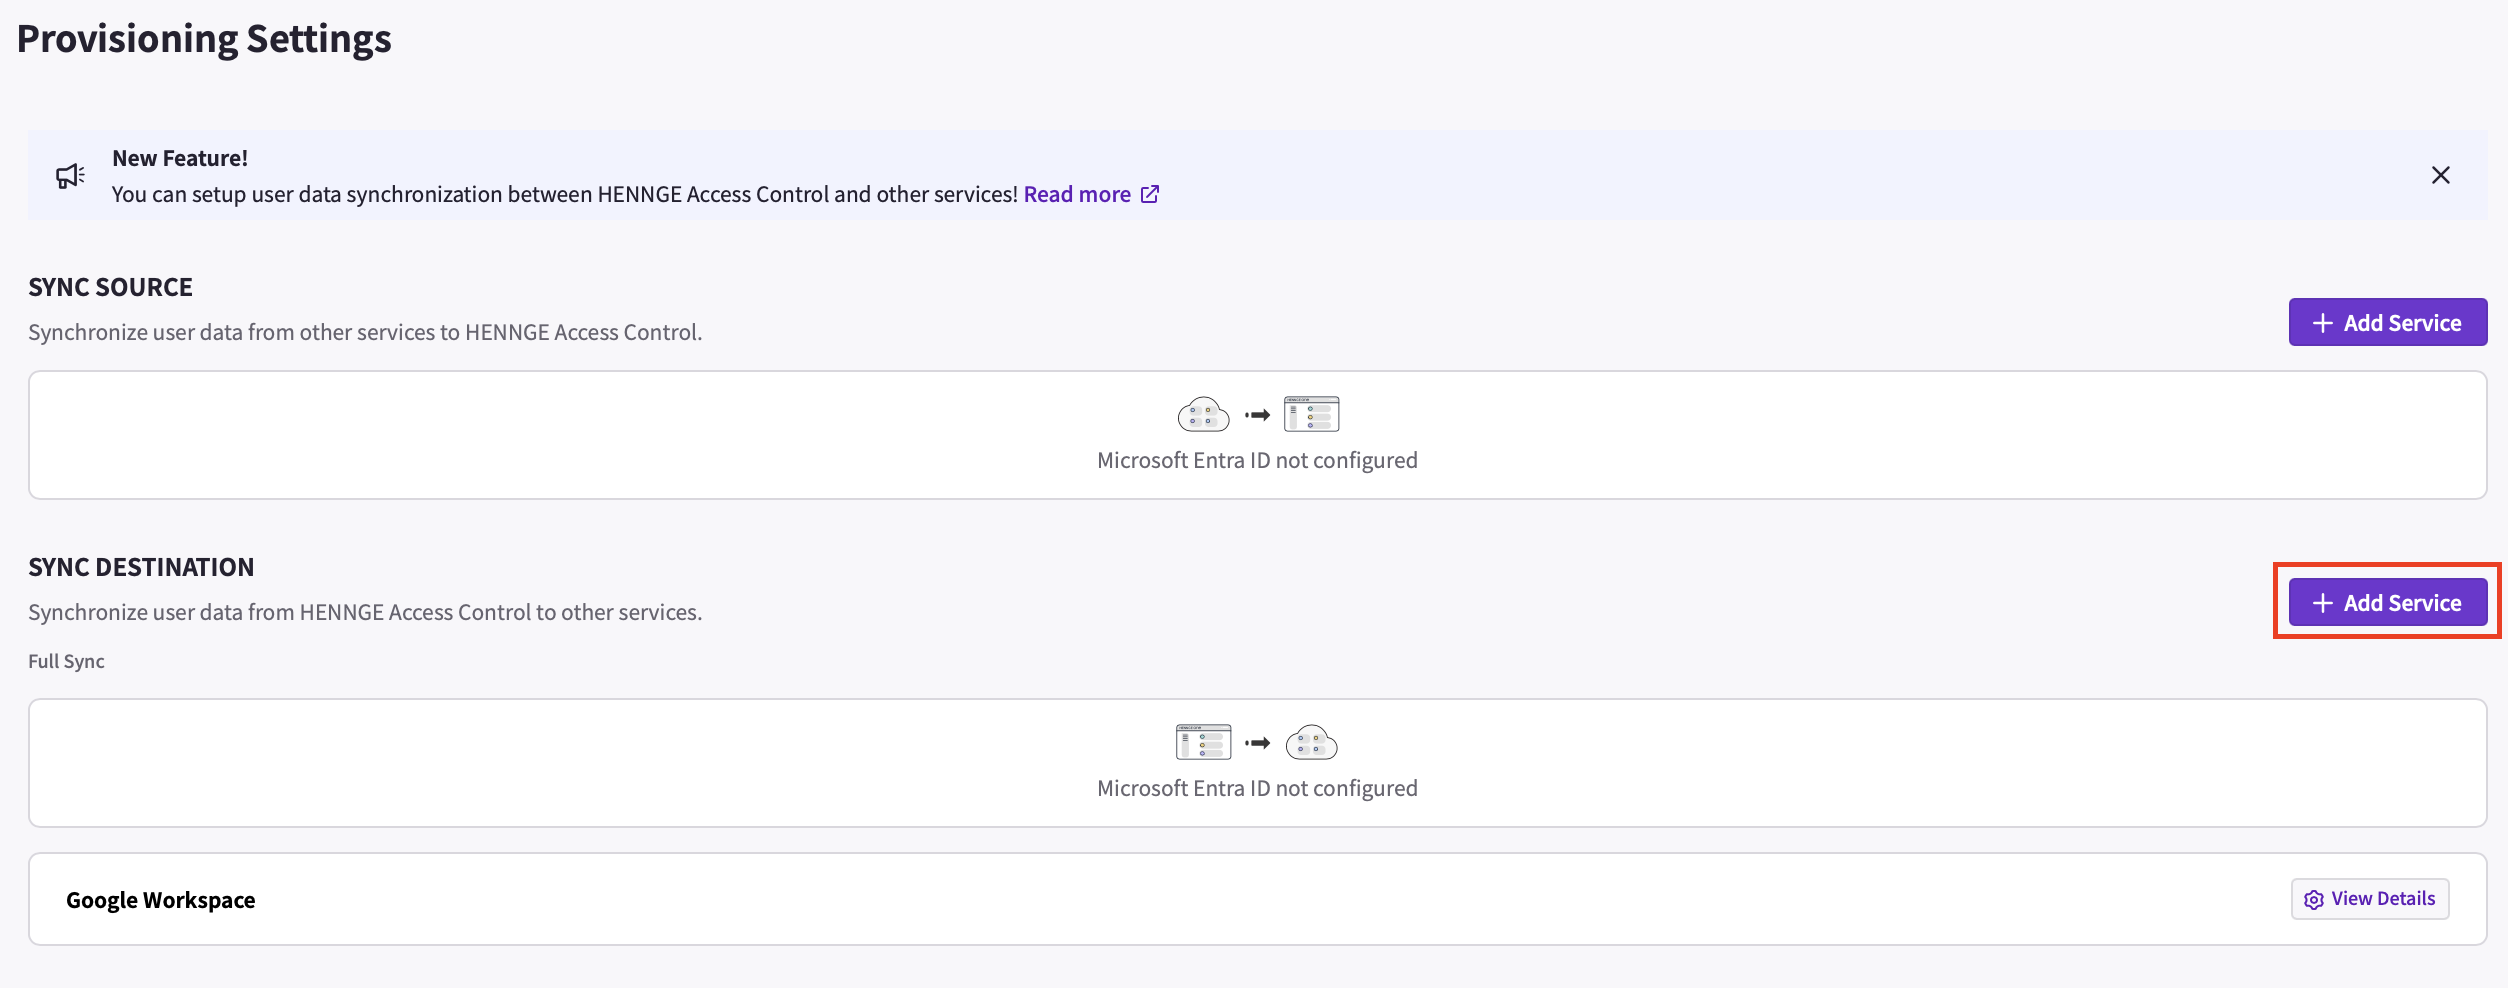Click the external link icon after Read more

(x=1150, y=194)
